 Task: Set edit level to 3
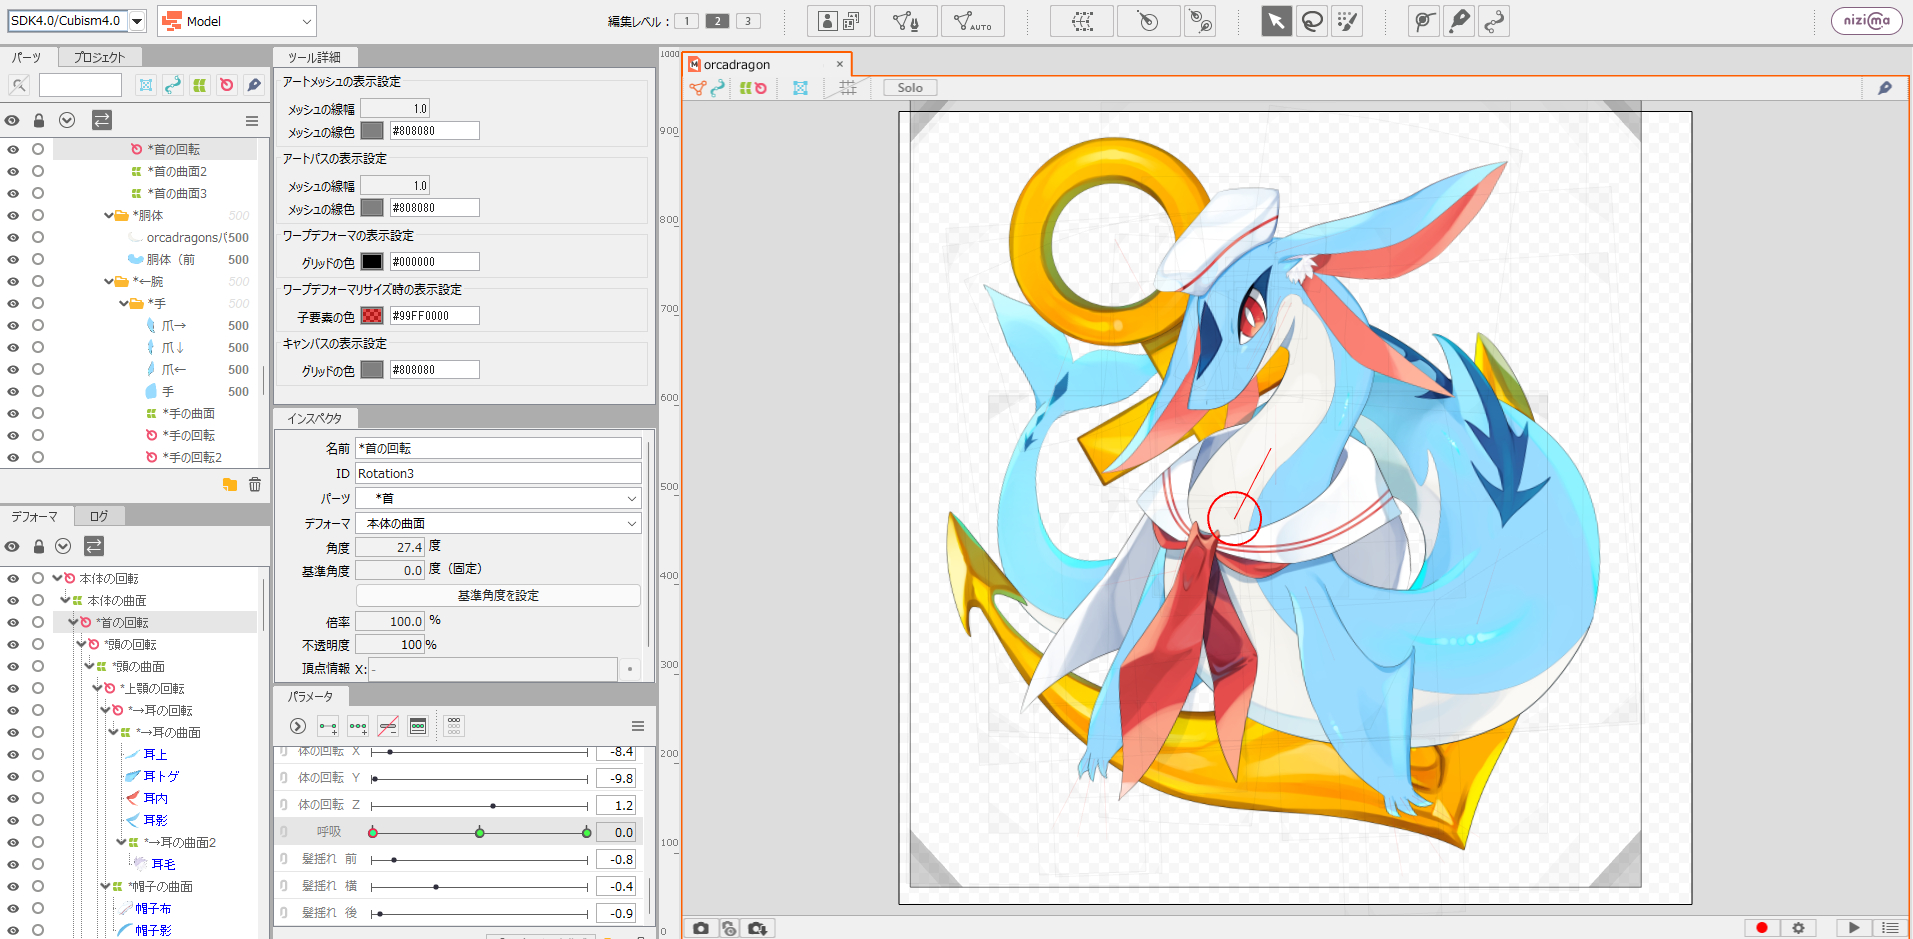tap(747, 21)
